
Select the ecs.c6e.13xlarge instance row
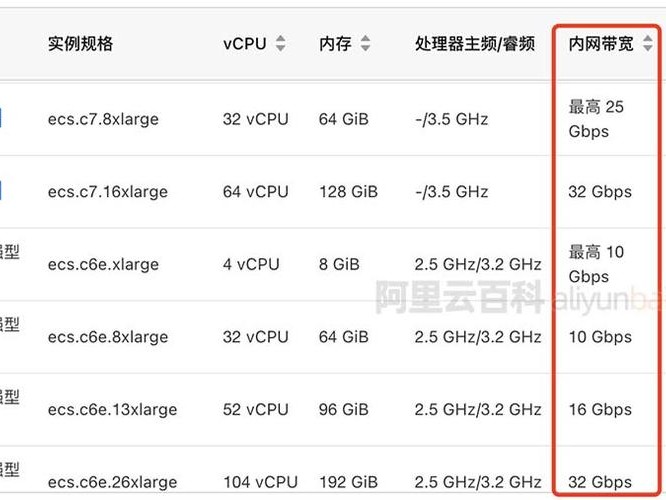(333, 410)
